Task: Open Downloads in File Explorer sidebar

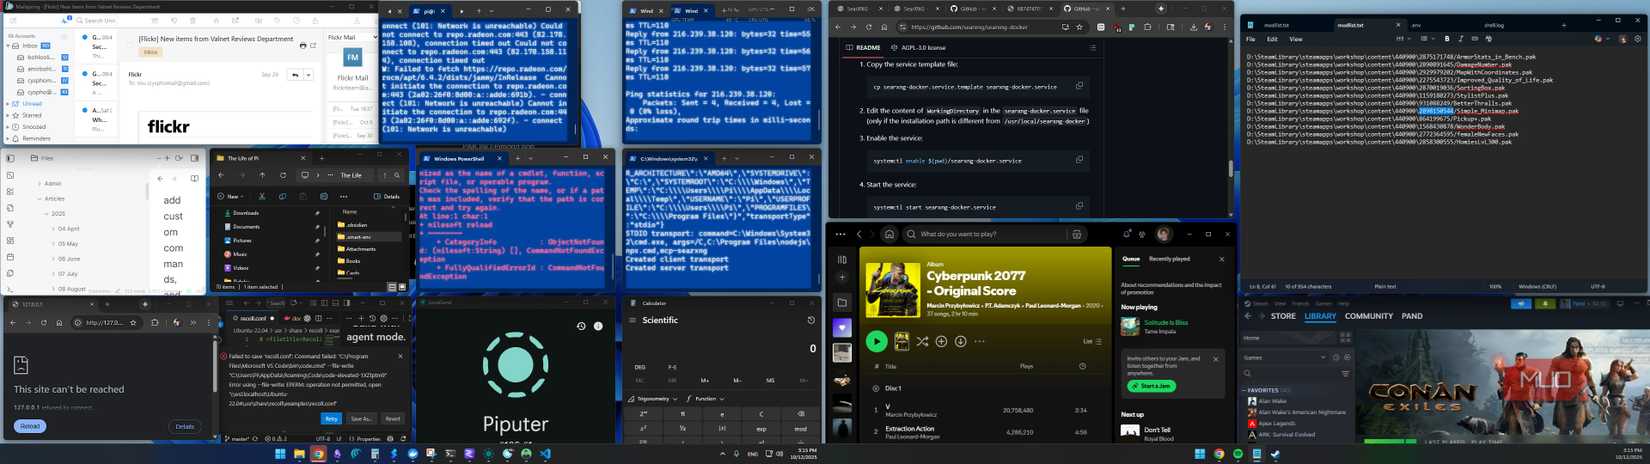Action: tap(246, 213)
